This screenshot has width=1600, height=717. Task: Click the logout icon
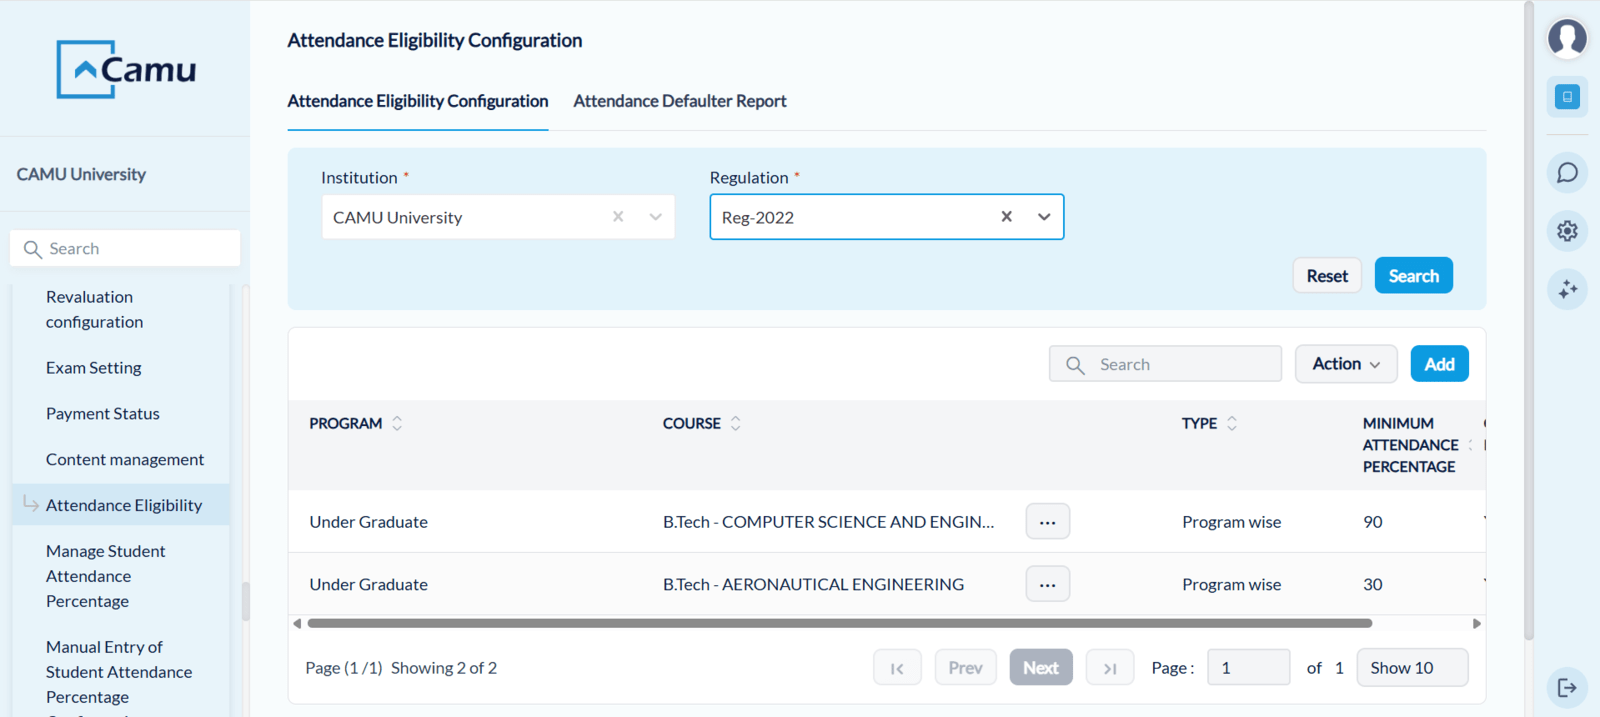point(1567,687)
